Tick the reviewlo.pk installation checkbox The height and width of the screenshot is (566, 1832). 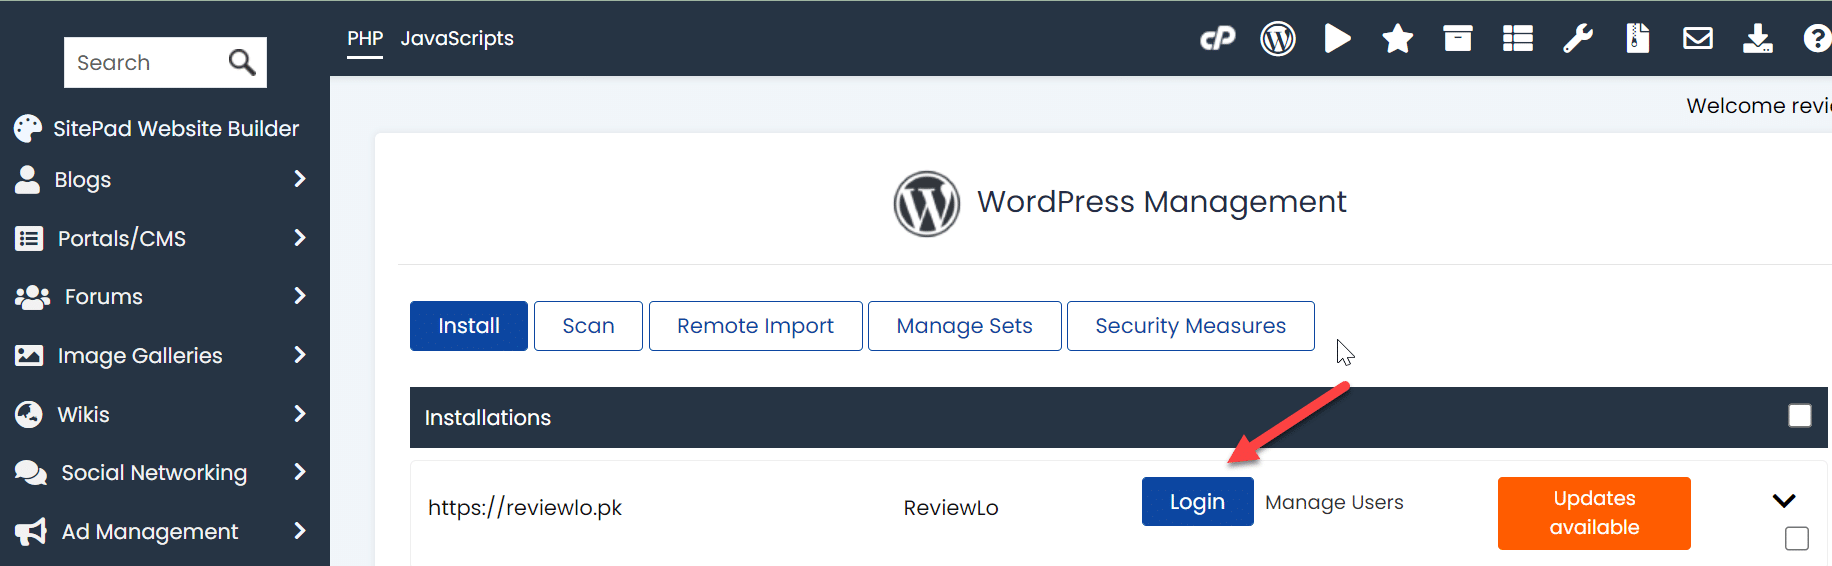tap(1797, 539)
